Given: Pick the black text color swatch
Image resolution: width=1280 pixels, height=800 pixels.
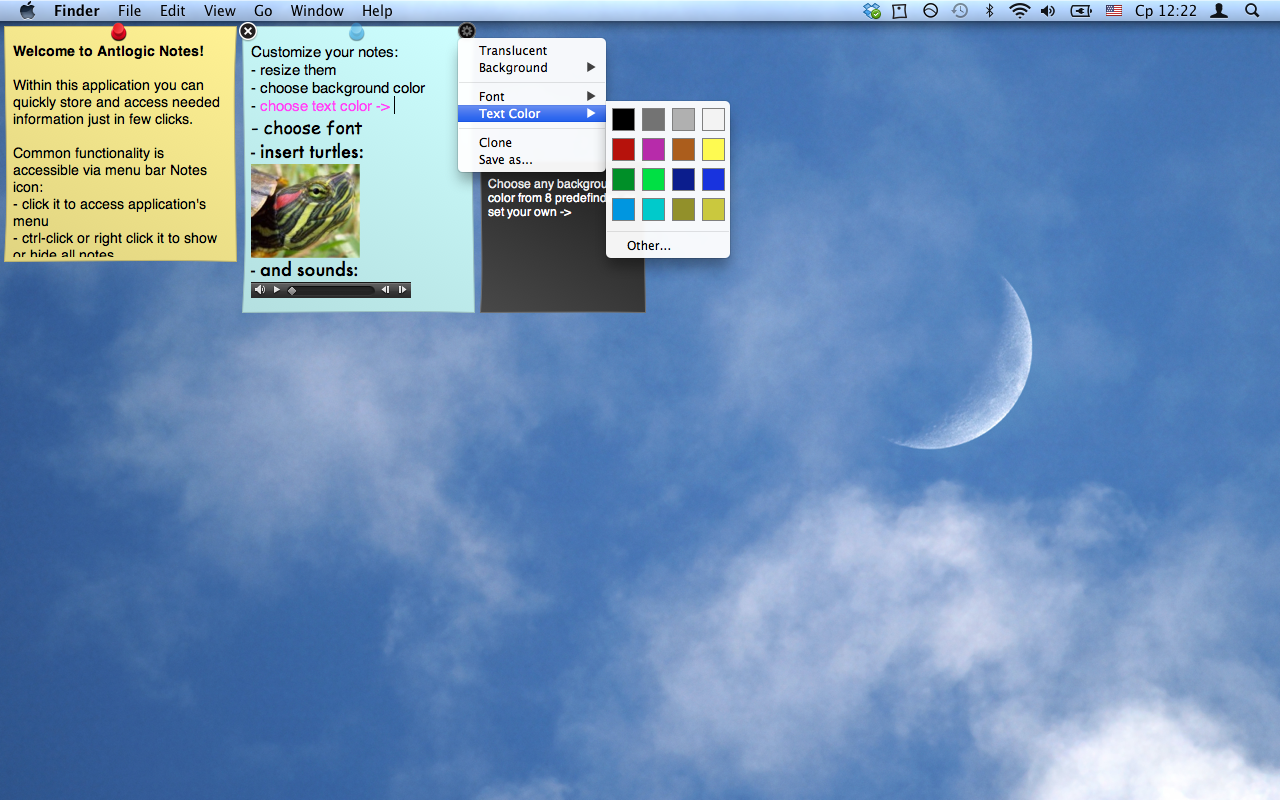Looking at the screenshot, I should [x=623, y=120].
